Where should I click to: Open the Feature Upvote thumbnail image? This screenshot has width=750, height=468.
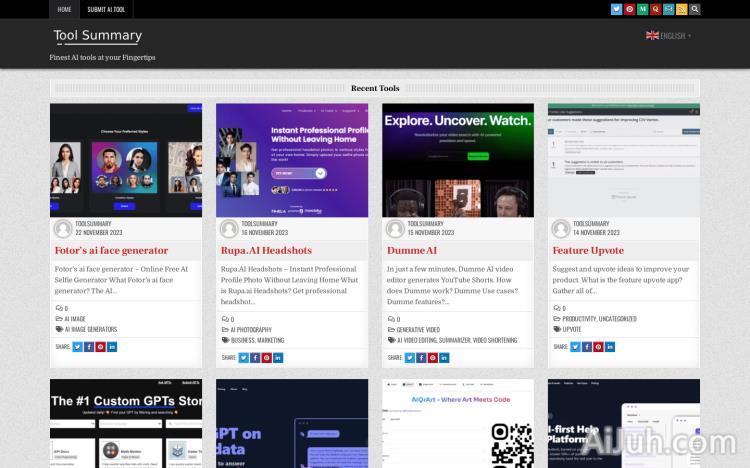pos(623,160)
